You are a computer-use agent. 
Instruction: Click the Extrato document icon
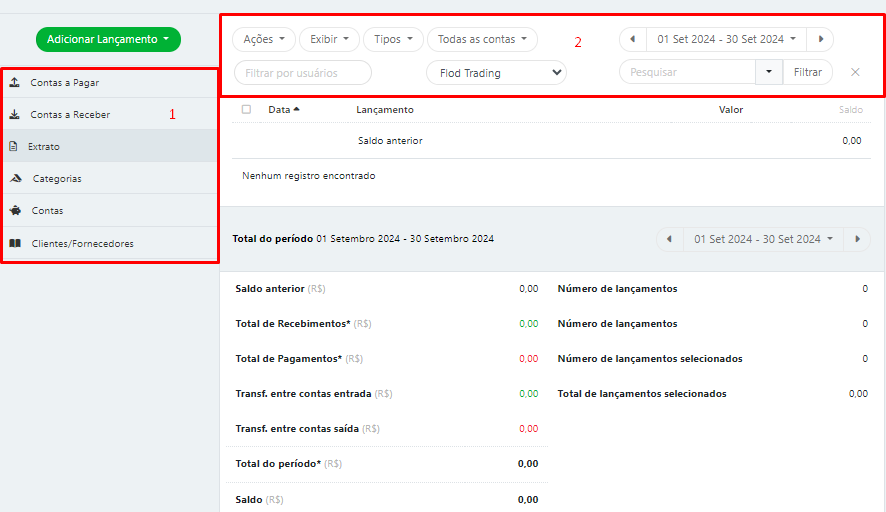click(x=13, y=146)
